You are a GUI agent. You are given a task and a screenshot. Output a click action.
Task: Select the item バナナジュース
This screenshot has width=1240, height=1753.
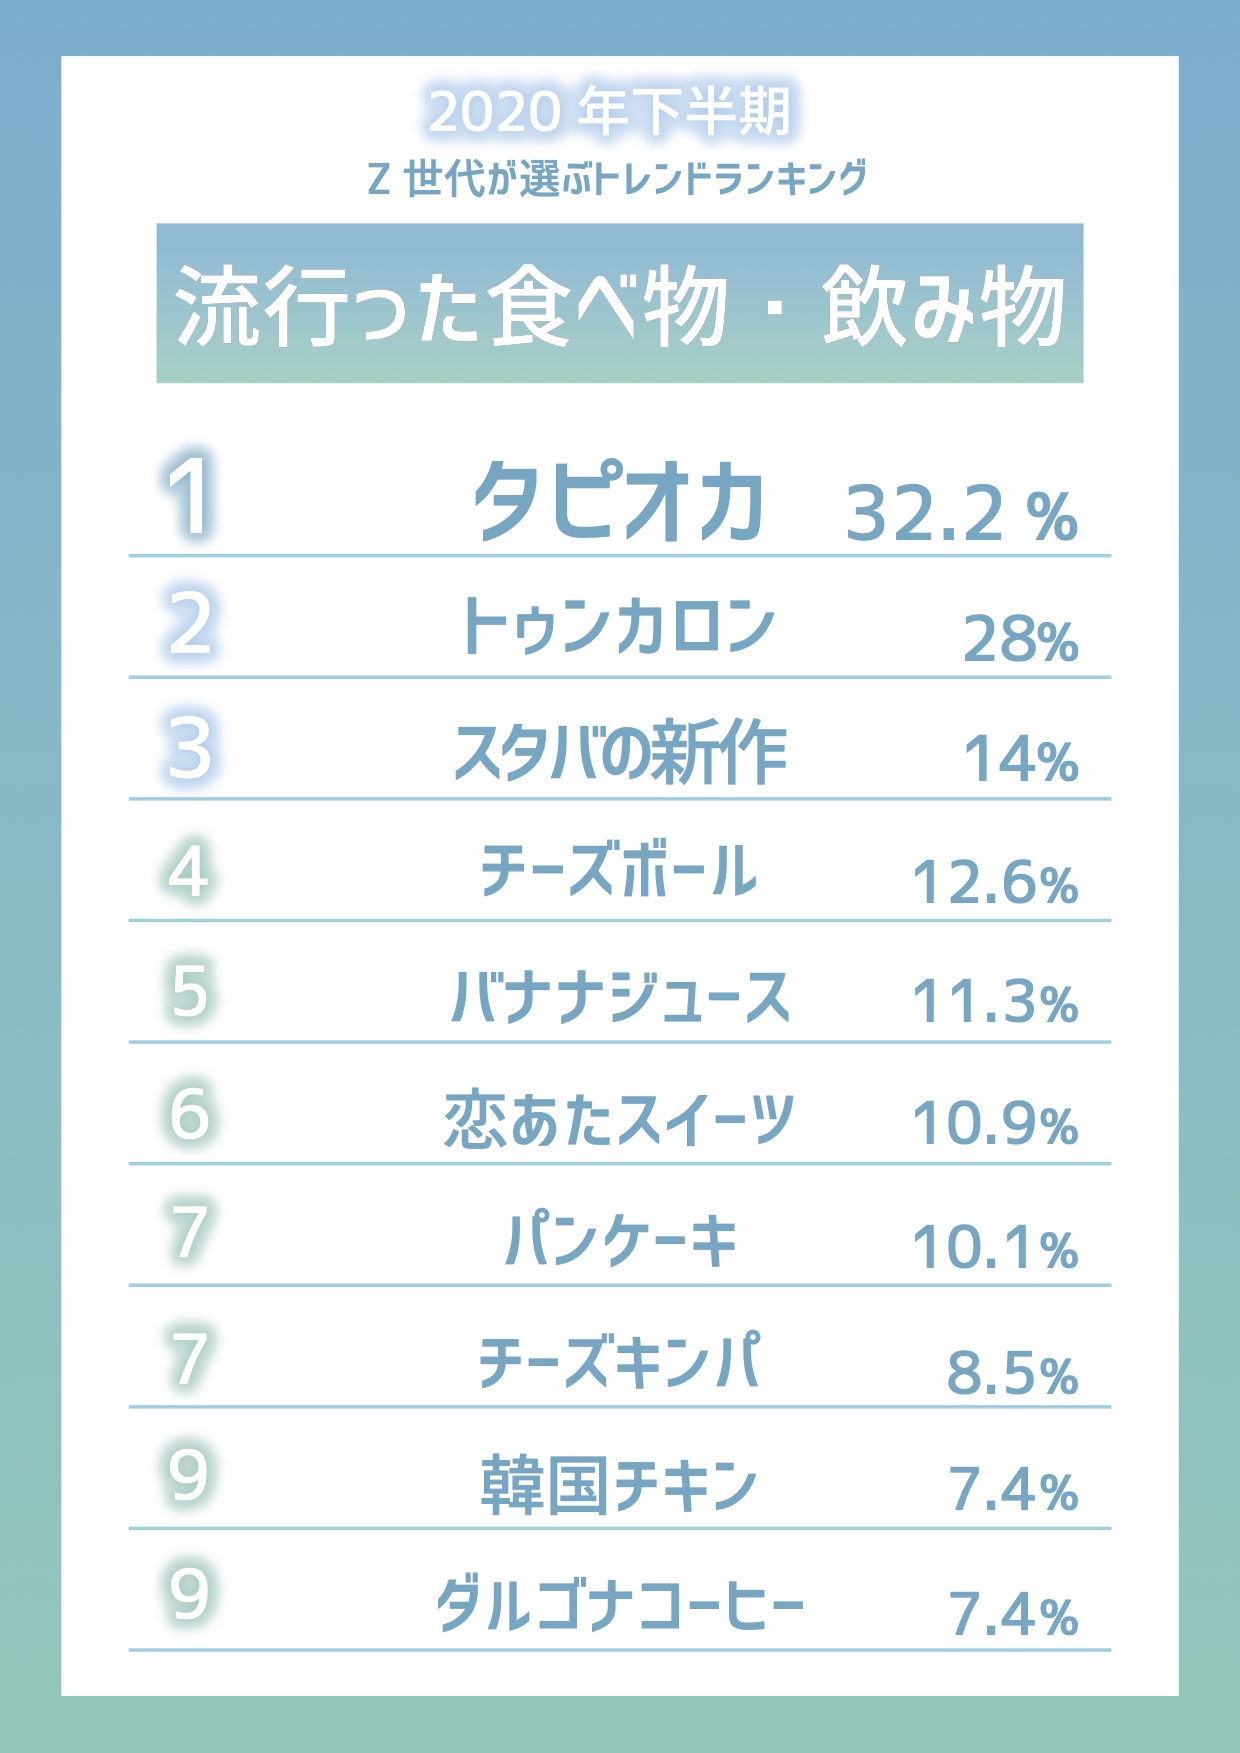coord(620,996)
